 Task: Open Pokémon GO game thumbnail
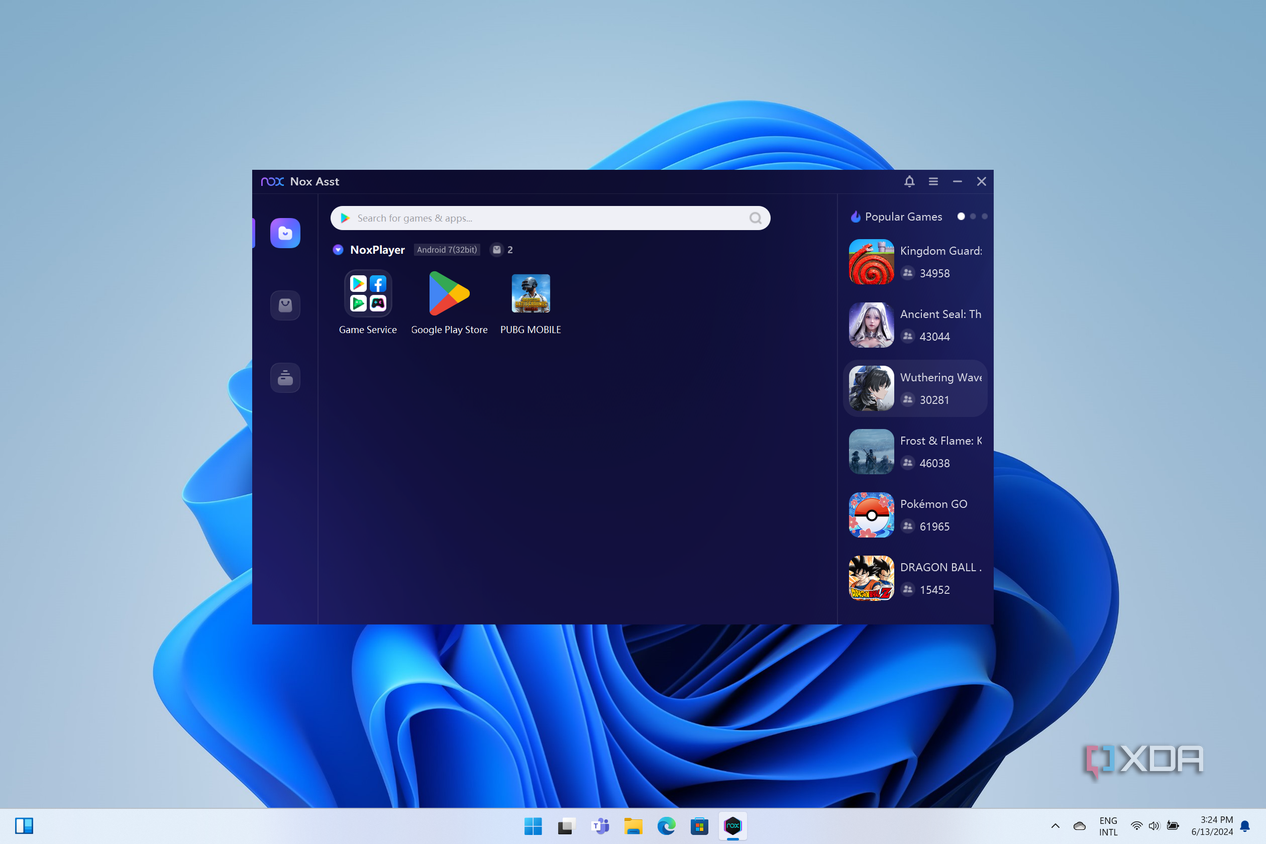pos(871,515)
